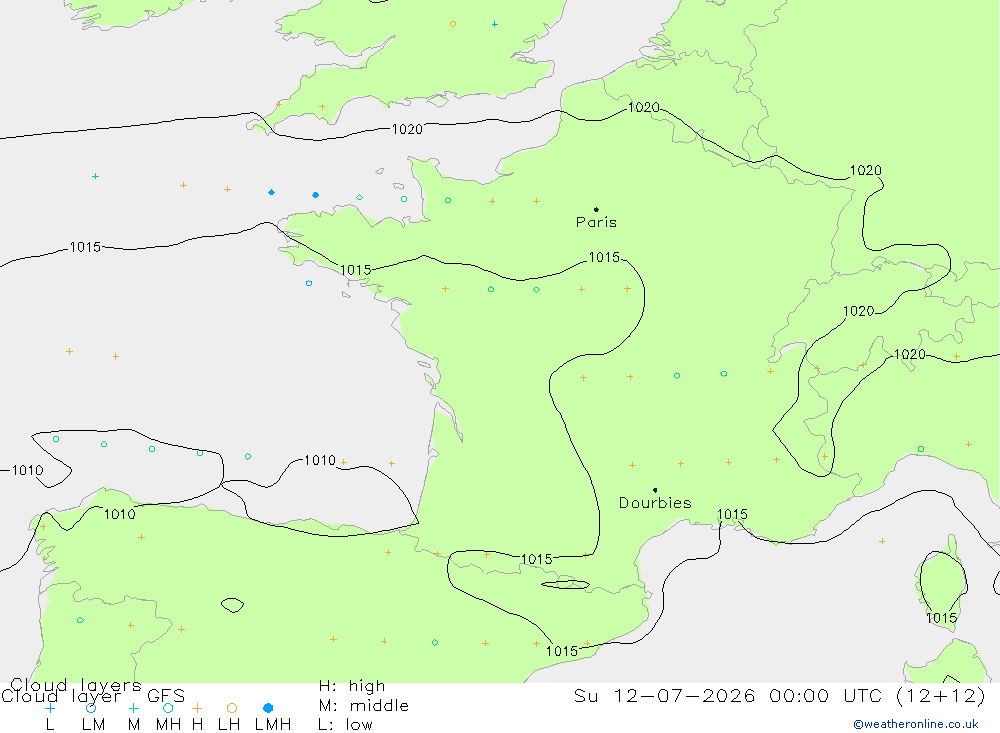The image size is (1000, 733).
Task: Click the blue circle 'LM' legend symbol
Action: 91,708
